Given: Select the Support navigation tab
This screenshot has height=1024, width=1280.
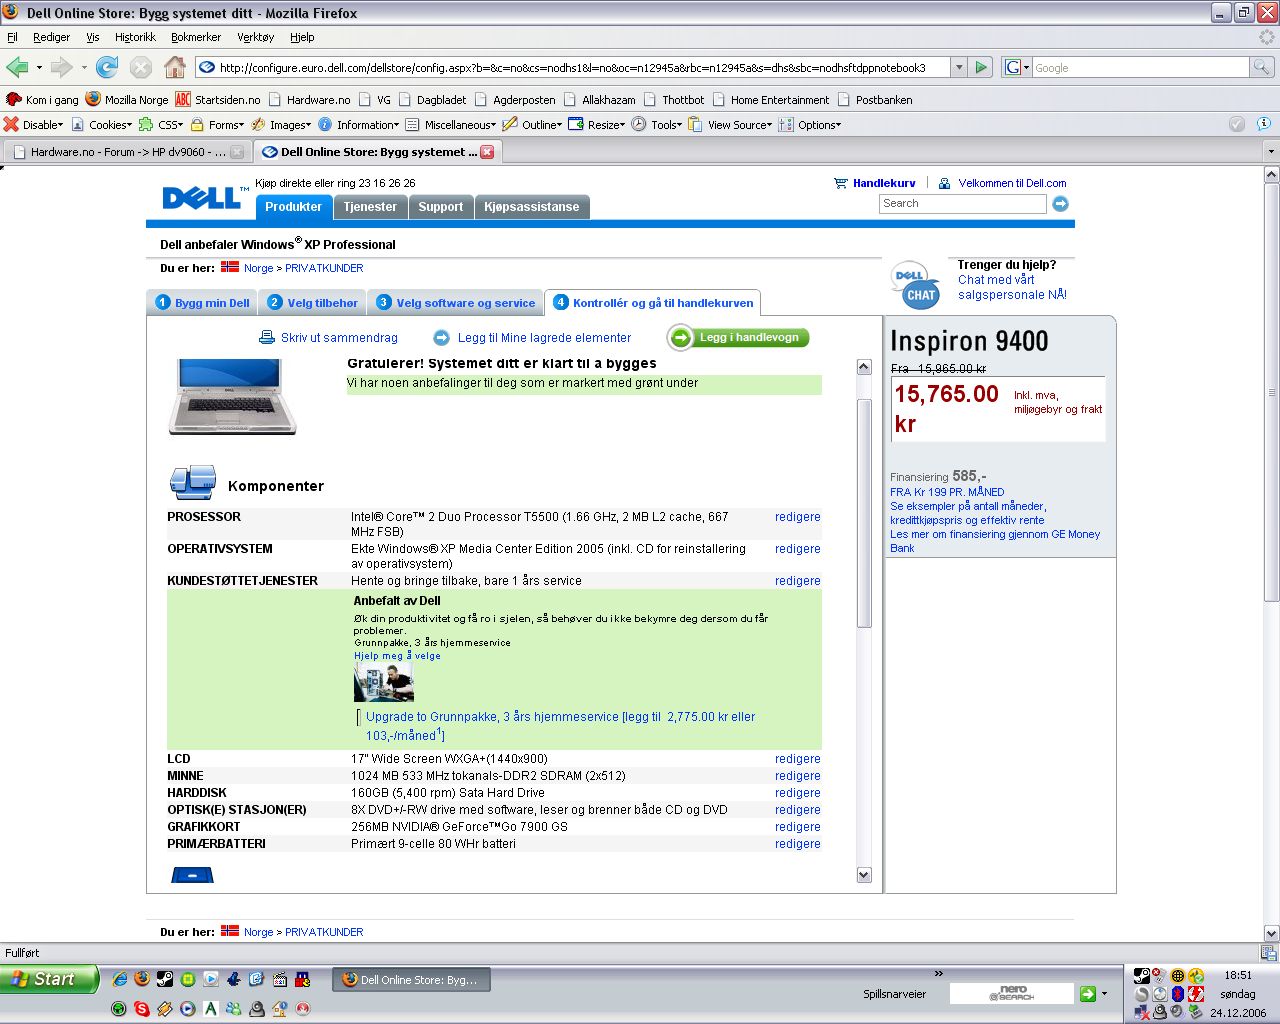Looking at the screenshot, I should point(440,207).
